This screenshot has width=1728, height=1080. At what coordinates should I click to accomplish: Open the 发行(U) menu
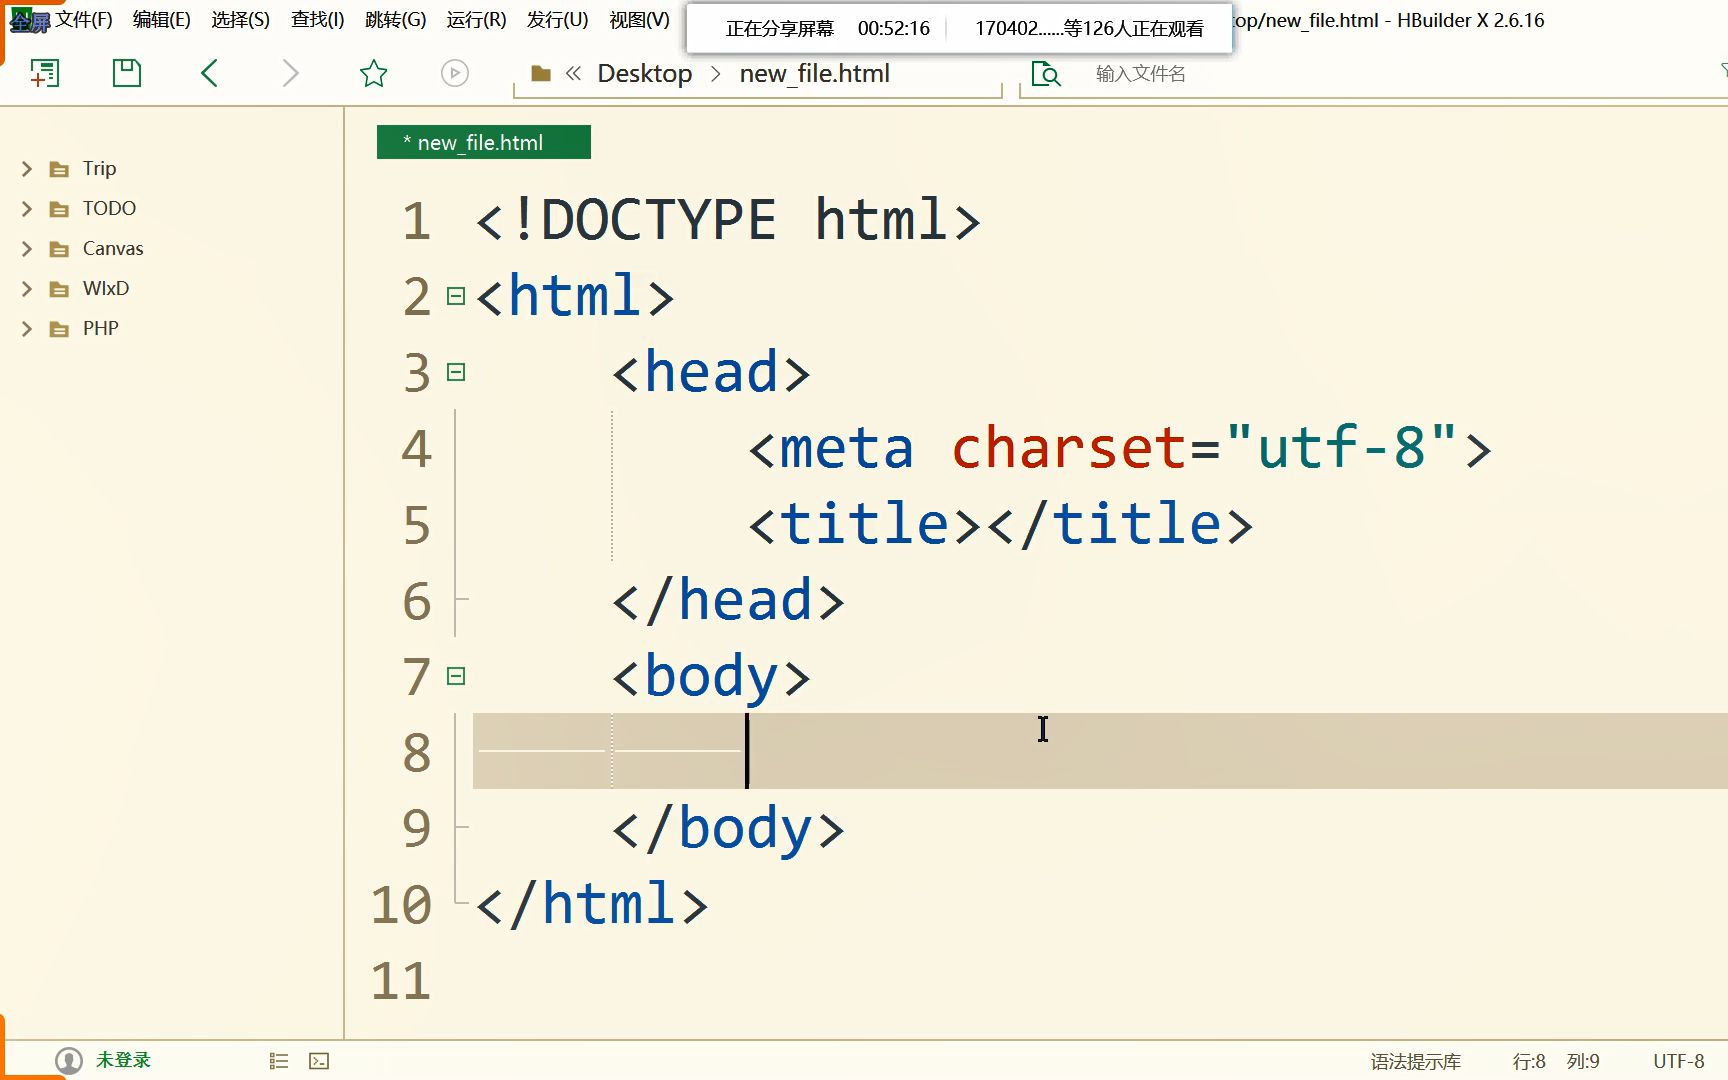[558, 20]
